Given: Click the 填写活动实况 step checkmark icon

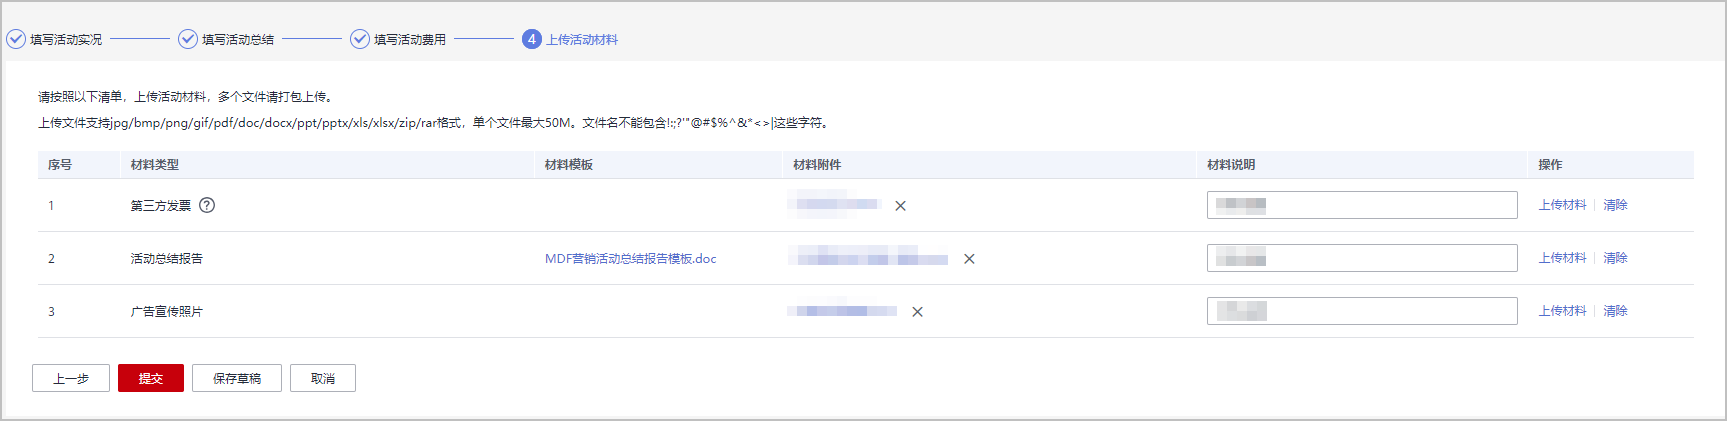Looking at the screenshot, I should [x=16, y=39].
